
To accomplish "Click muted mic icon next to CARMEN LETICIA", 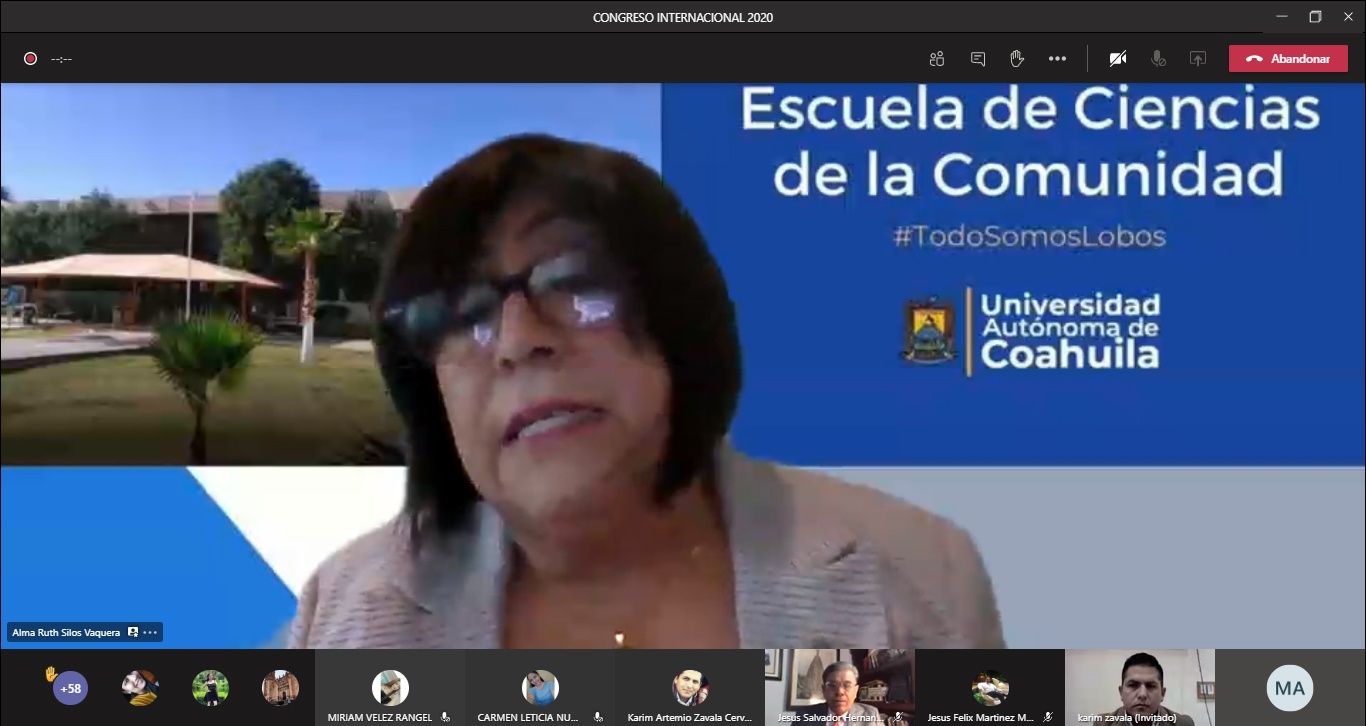I will (x=598, y=717).
